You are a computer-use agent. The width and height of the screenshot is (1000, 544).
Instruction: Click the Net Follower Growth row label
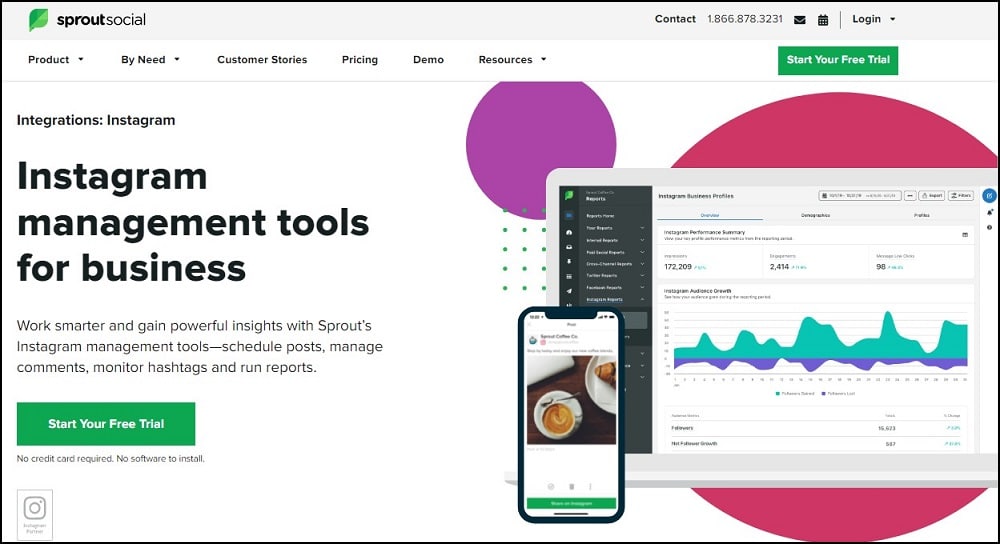(694, 443)
